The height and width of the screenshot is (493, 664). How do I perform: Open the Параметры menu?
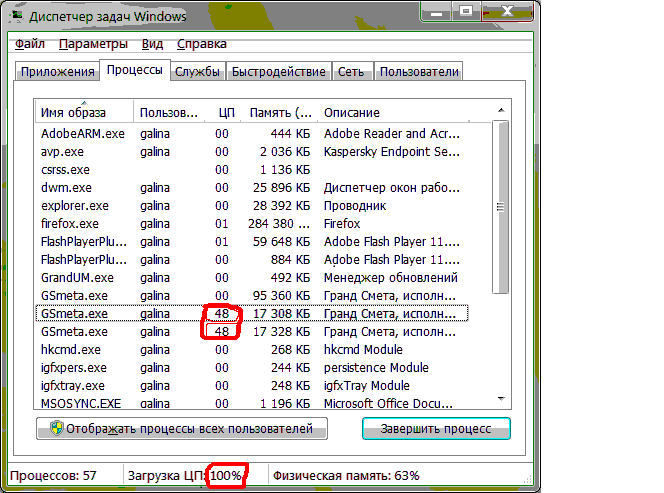[93, 44]
